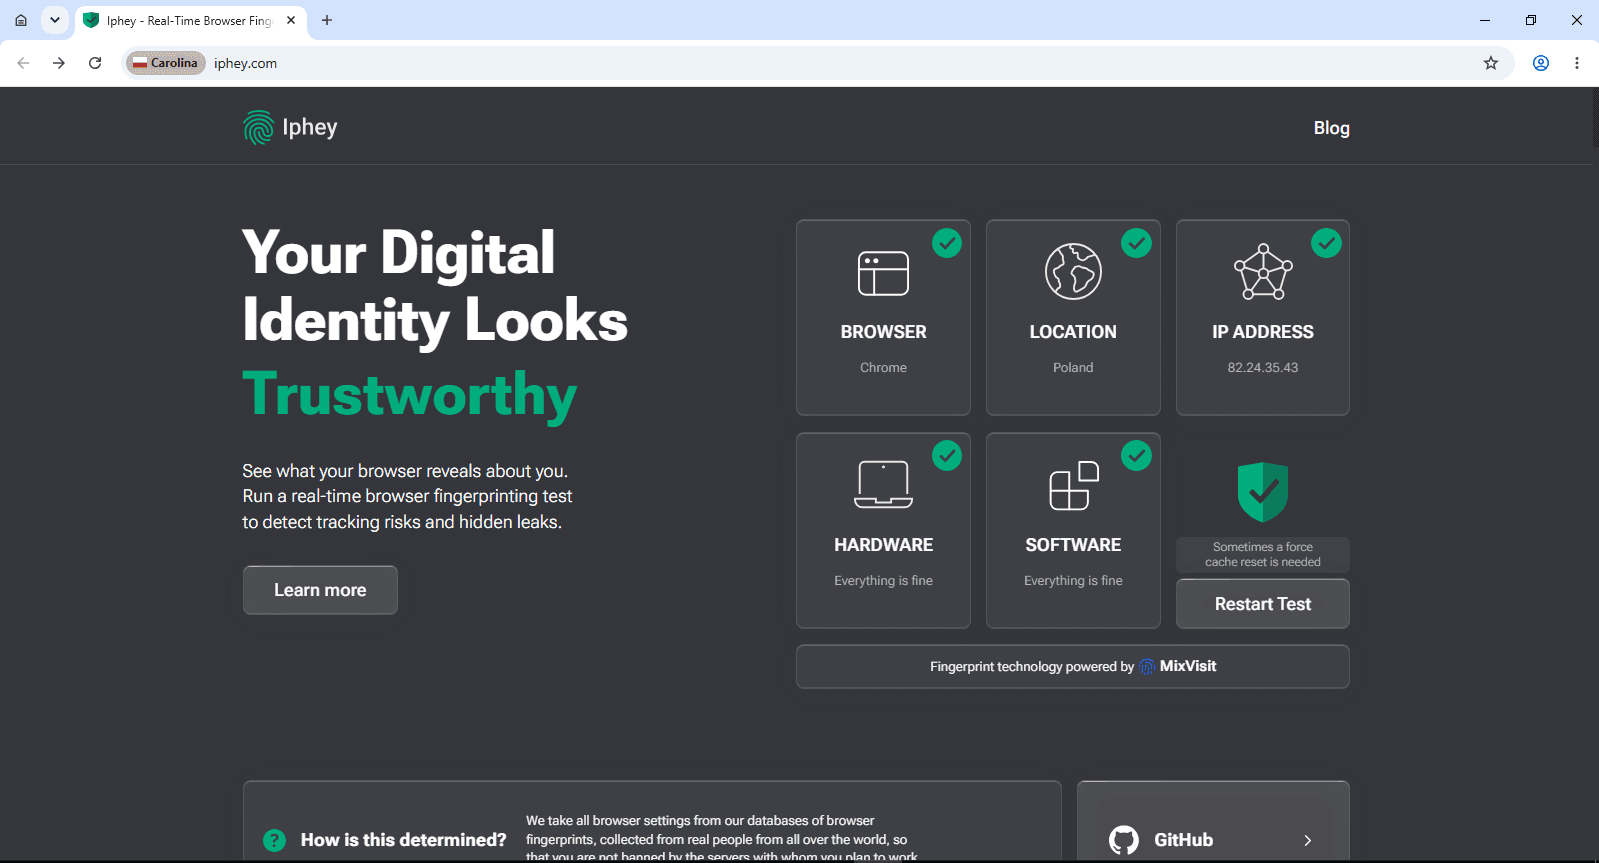1599x863 pixels.
Task: Select the Iphey Real-Time Browser Fingerprint tab
Action: [190, 21]
